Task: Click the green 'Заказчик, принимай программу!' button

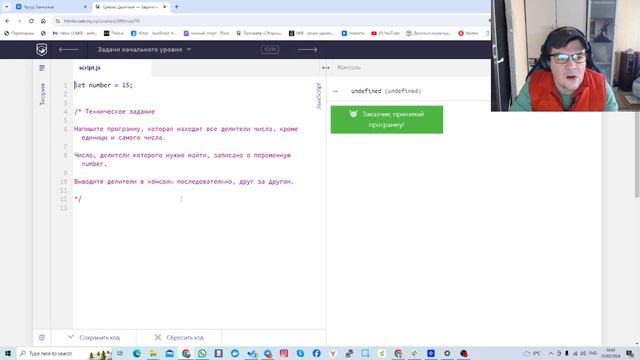Action: 387,120
